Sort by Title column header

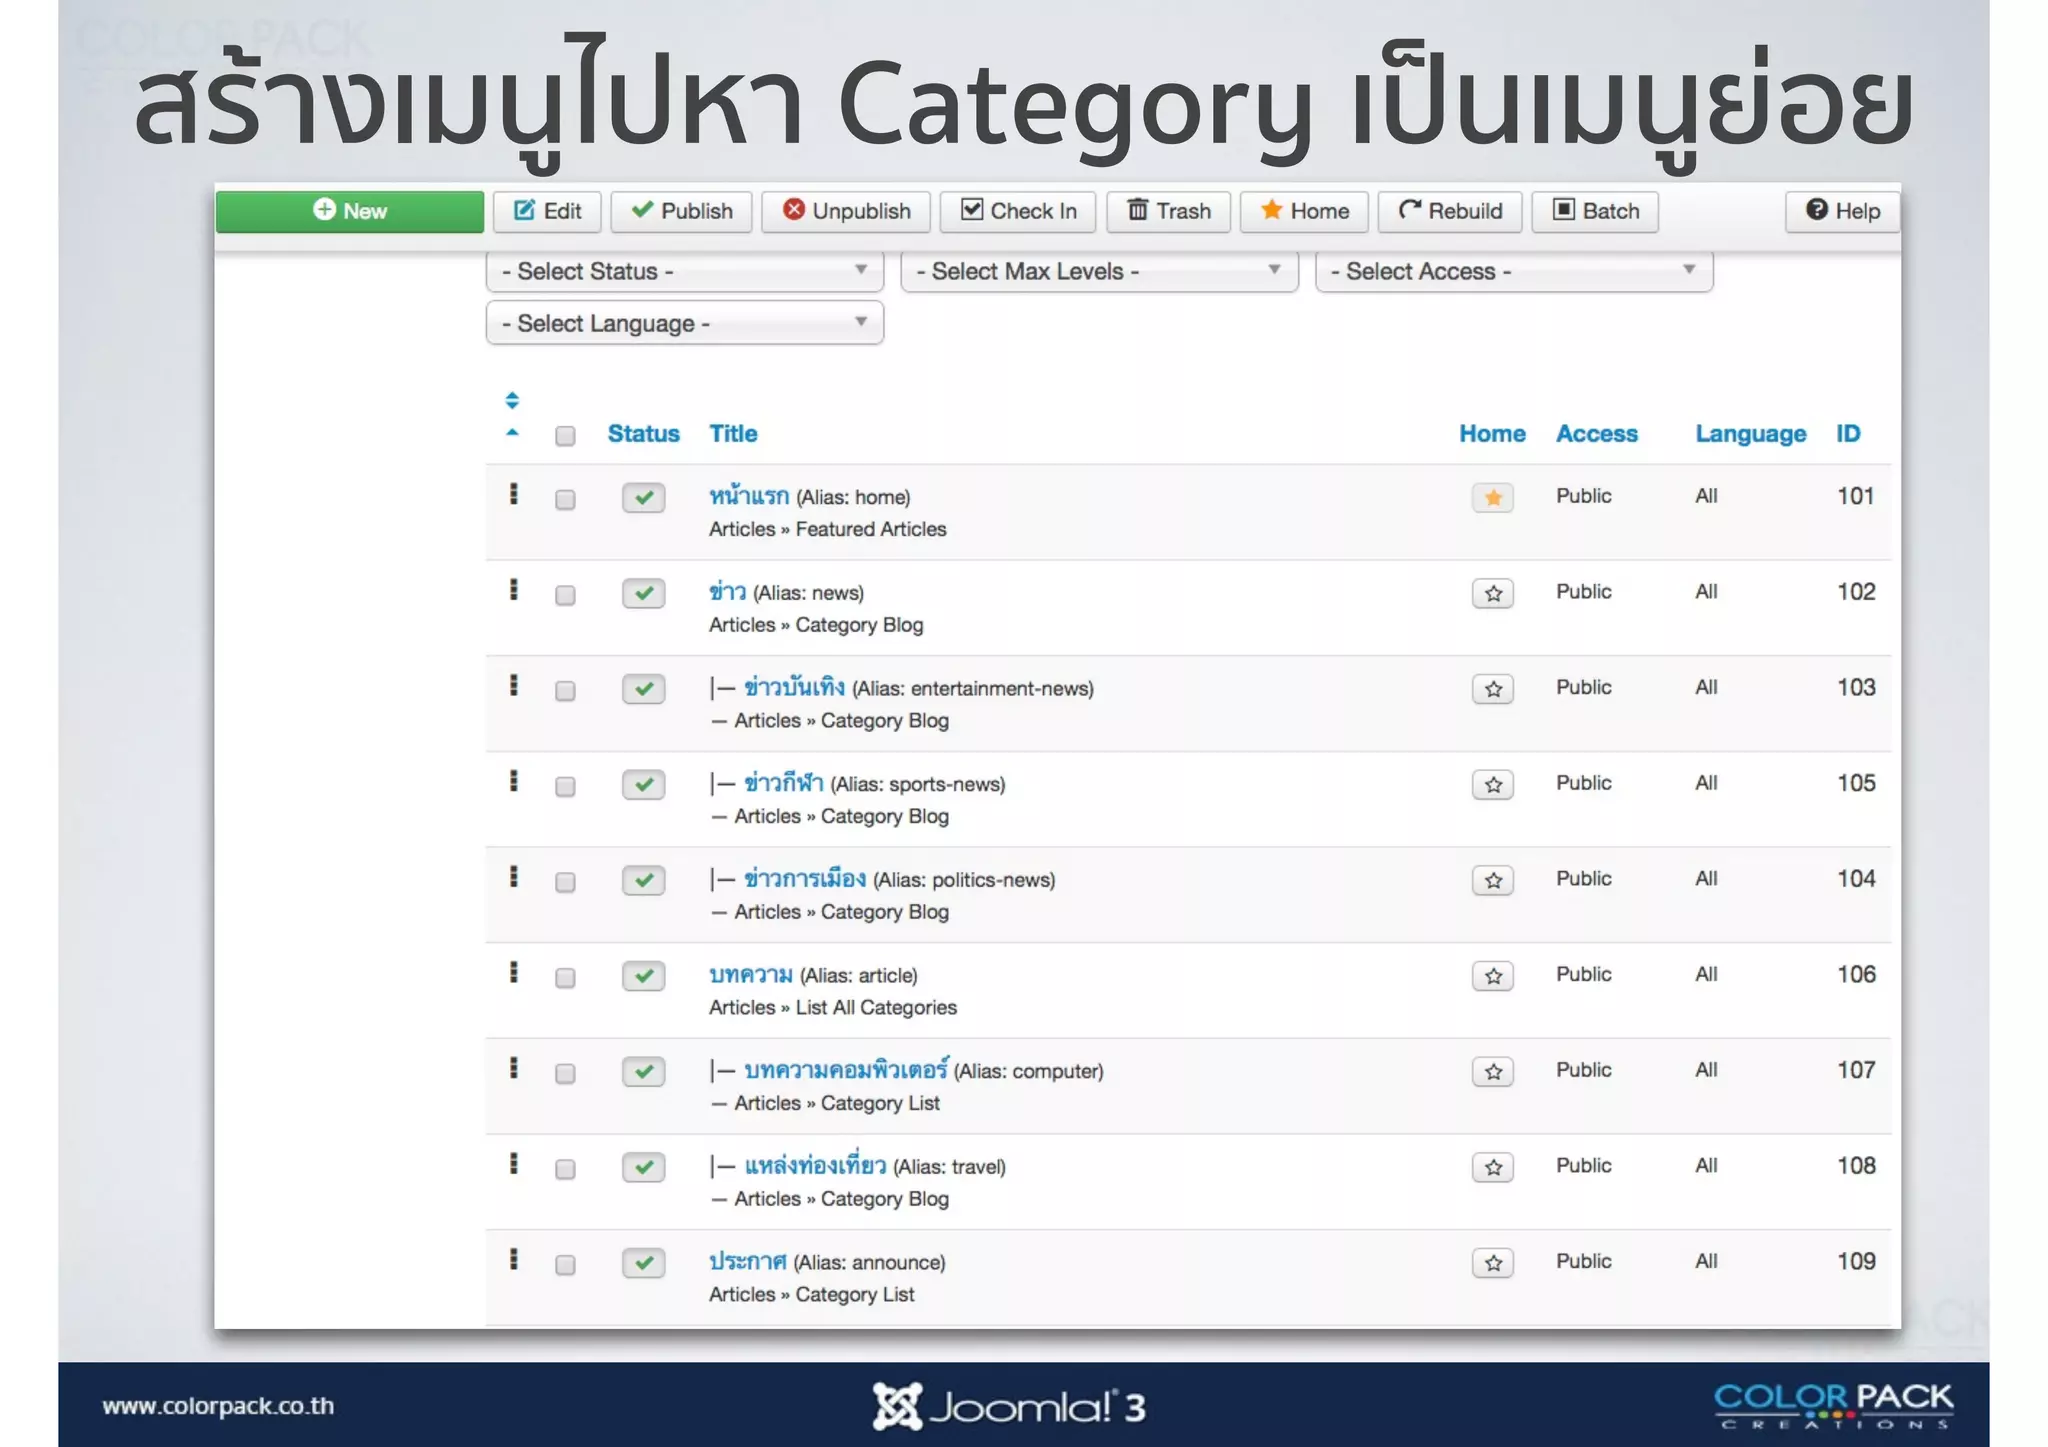733,434
